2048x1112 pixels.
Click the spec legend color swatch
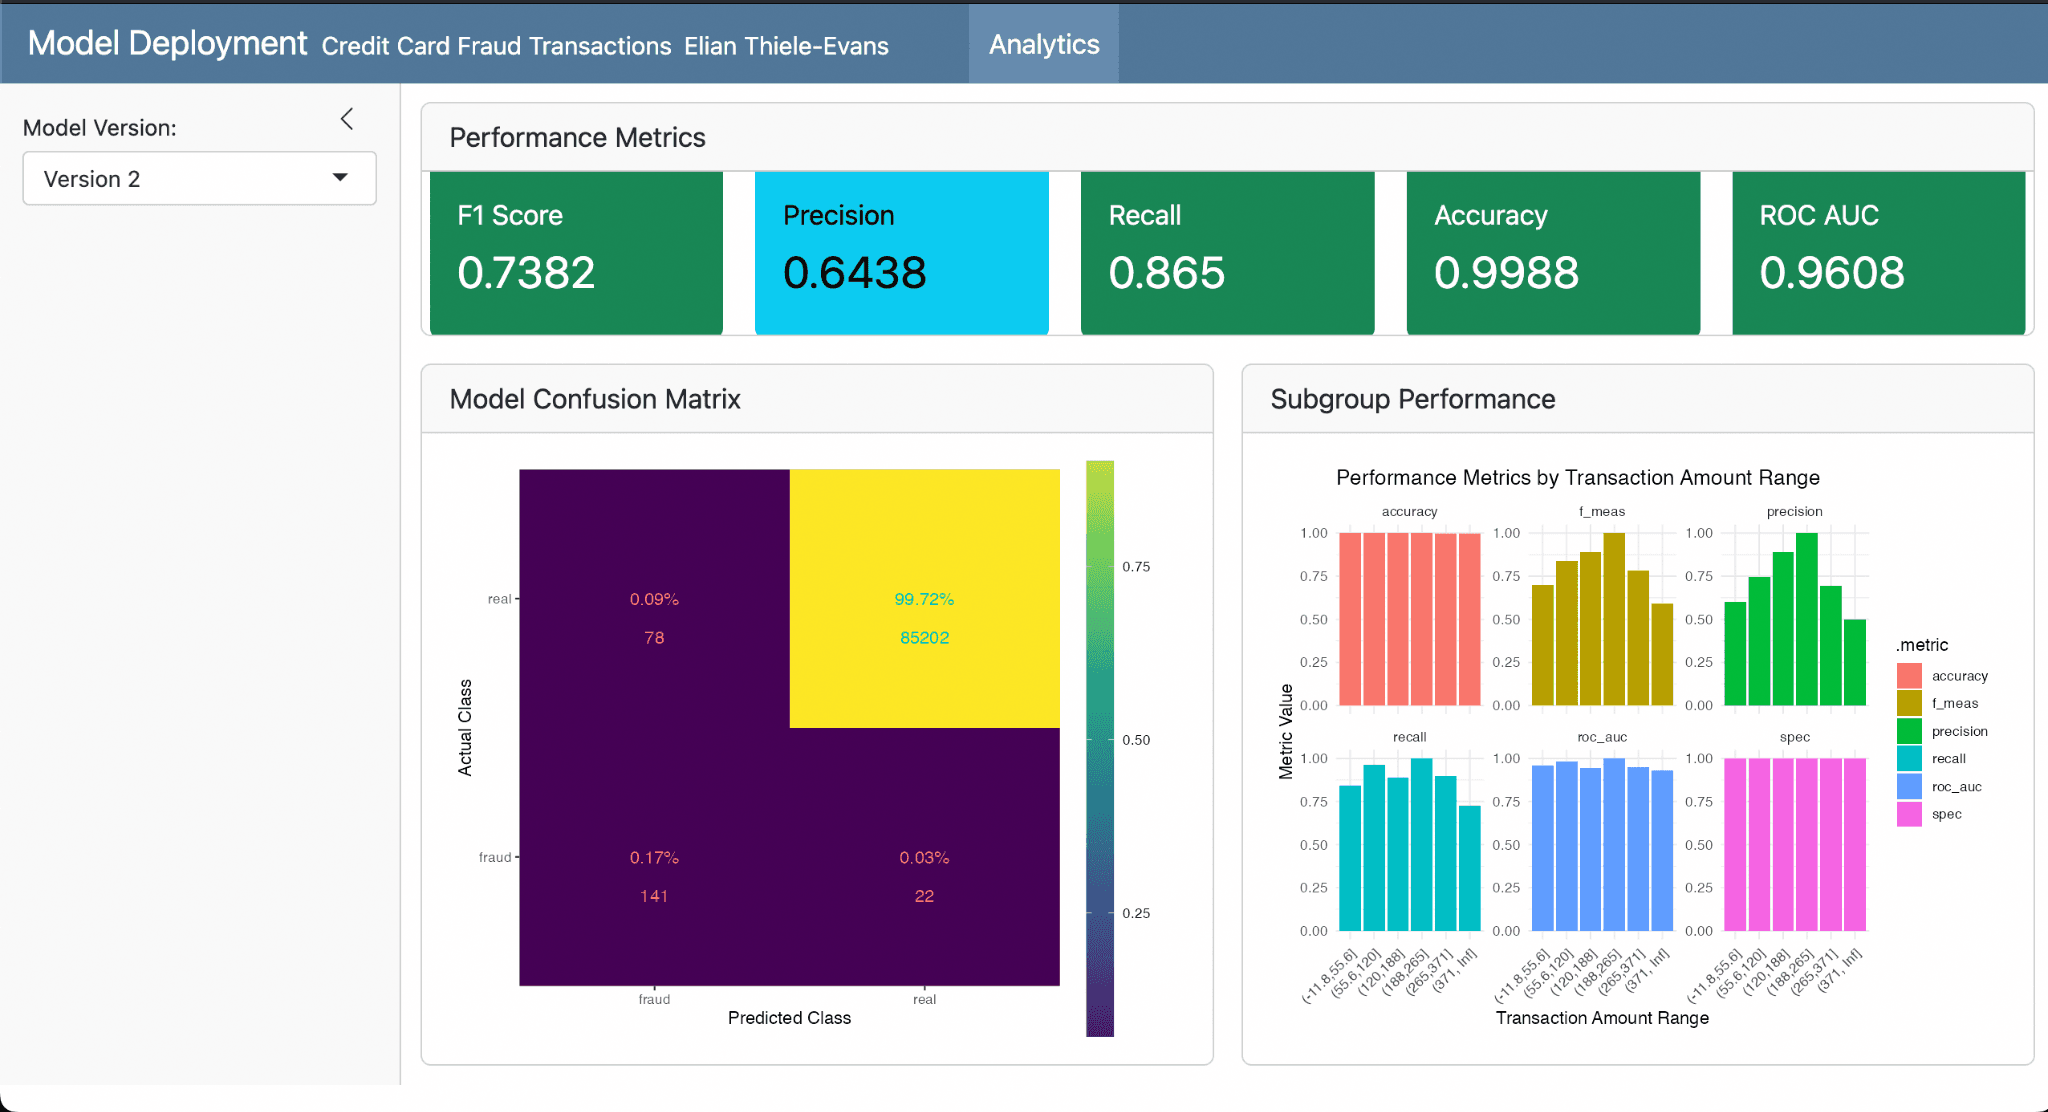[1909, 814]
